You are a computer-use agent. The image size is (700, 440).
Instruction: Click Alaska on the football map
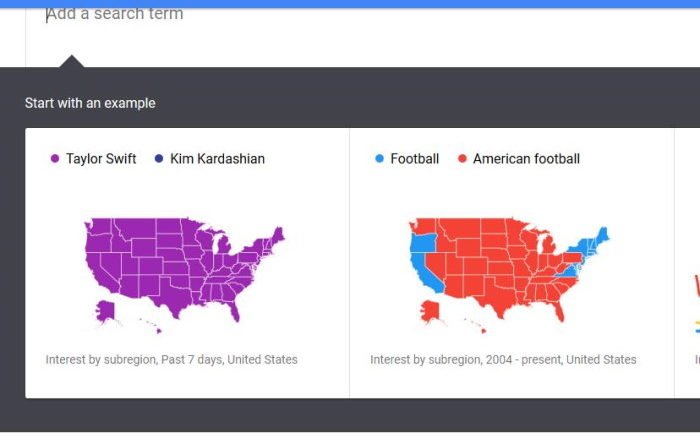point(432,311)
